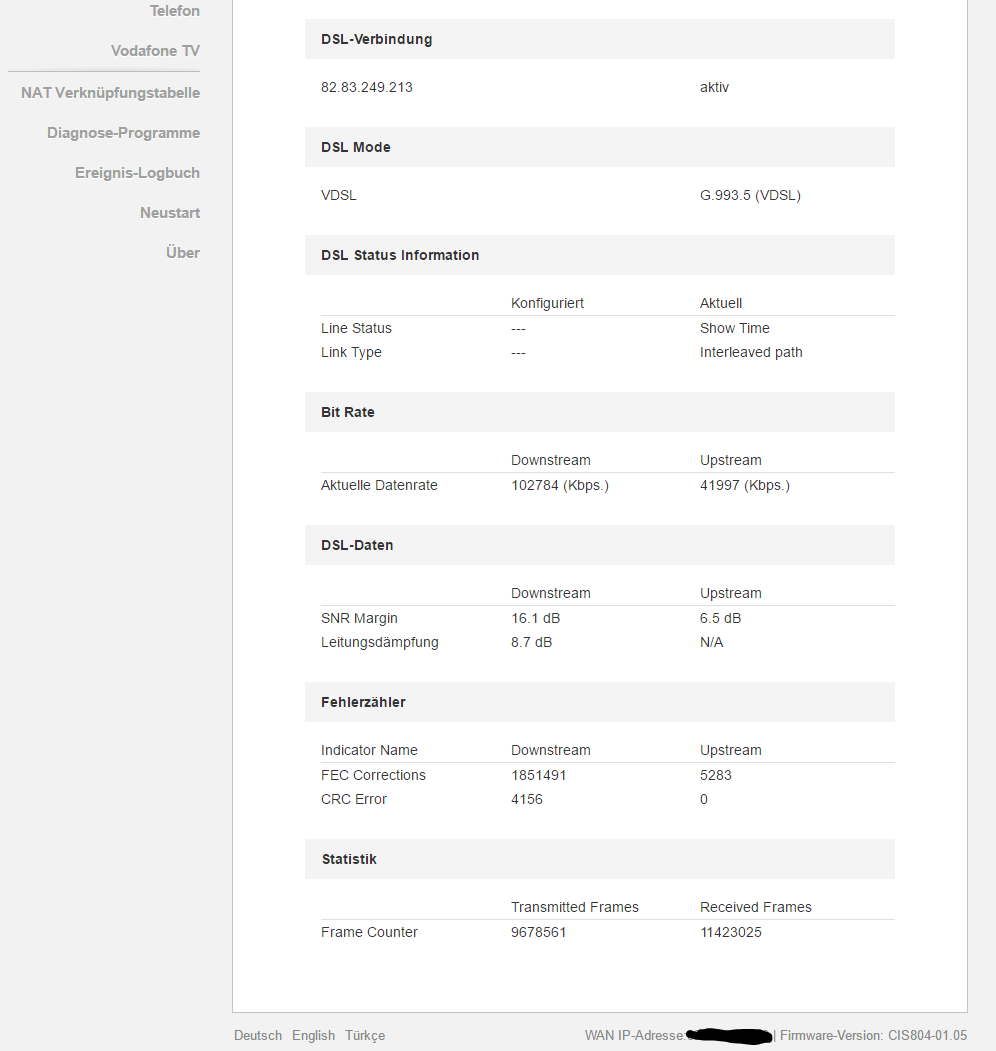Screen dimensions: 996x1051
Task: Switch language to English
Action: 313,1036
